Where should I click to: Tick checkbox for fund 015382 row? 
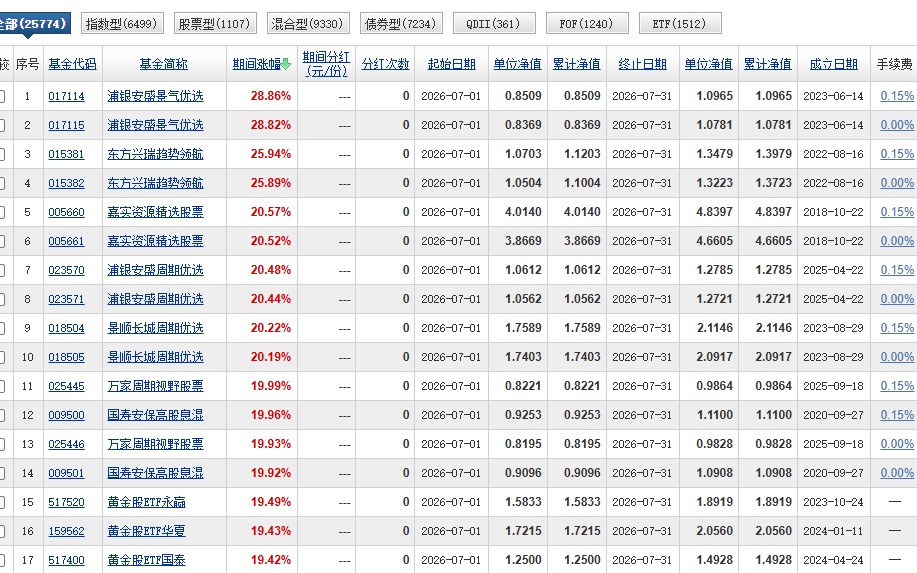2,183
